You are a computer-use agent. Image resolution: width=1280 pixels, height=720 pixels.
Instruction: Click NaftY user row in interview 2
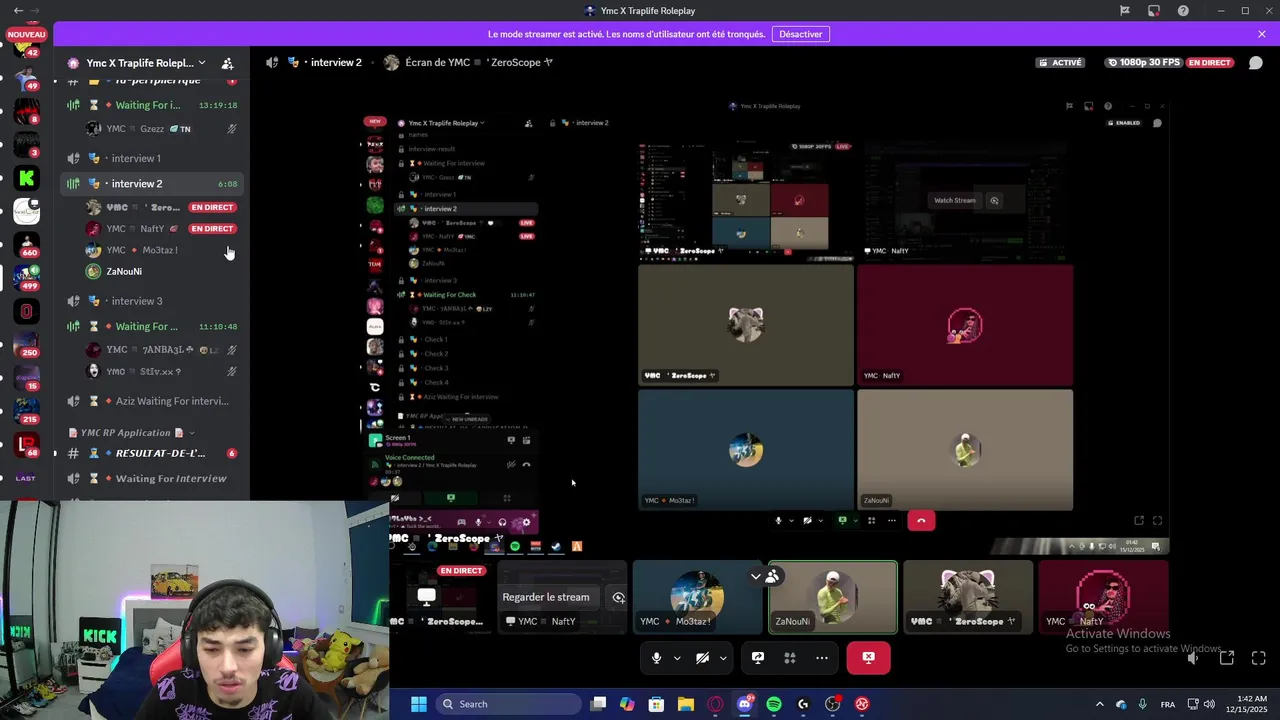[160, 229]
